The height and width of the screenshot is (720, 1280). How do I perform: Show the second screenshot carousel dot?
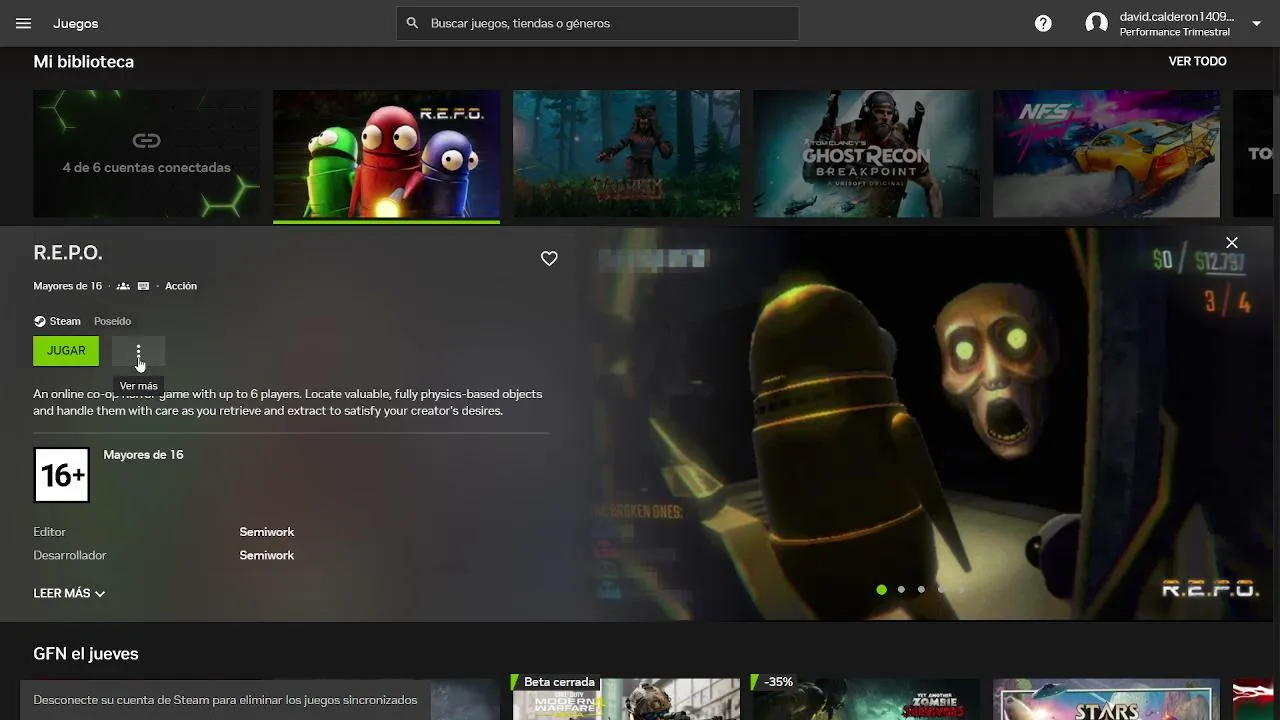coord(901,590)
